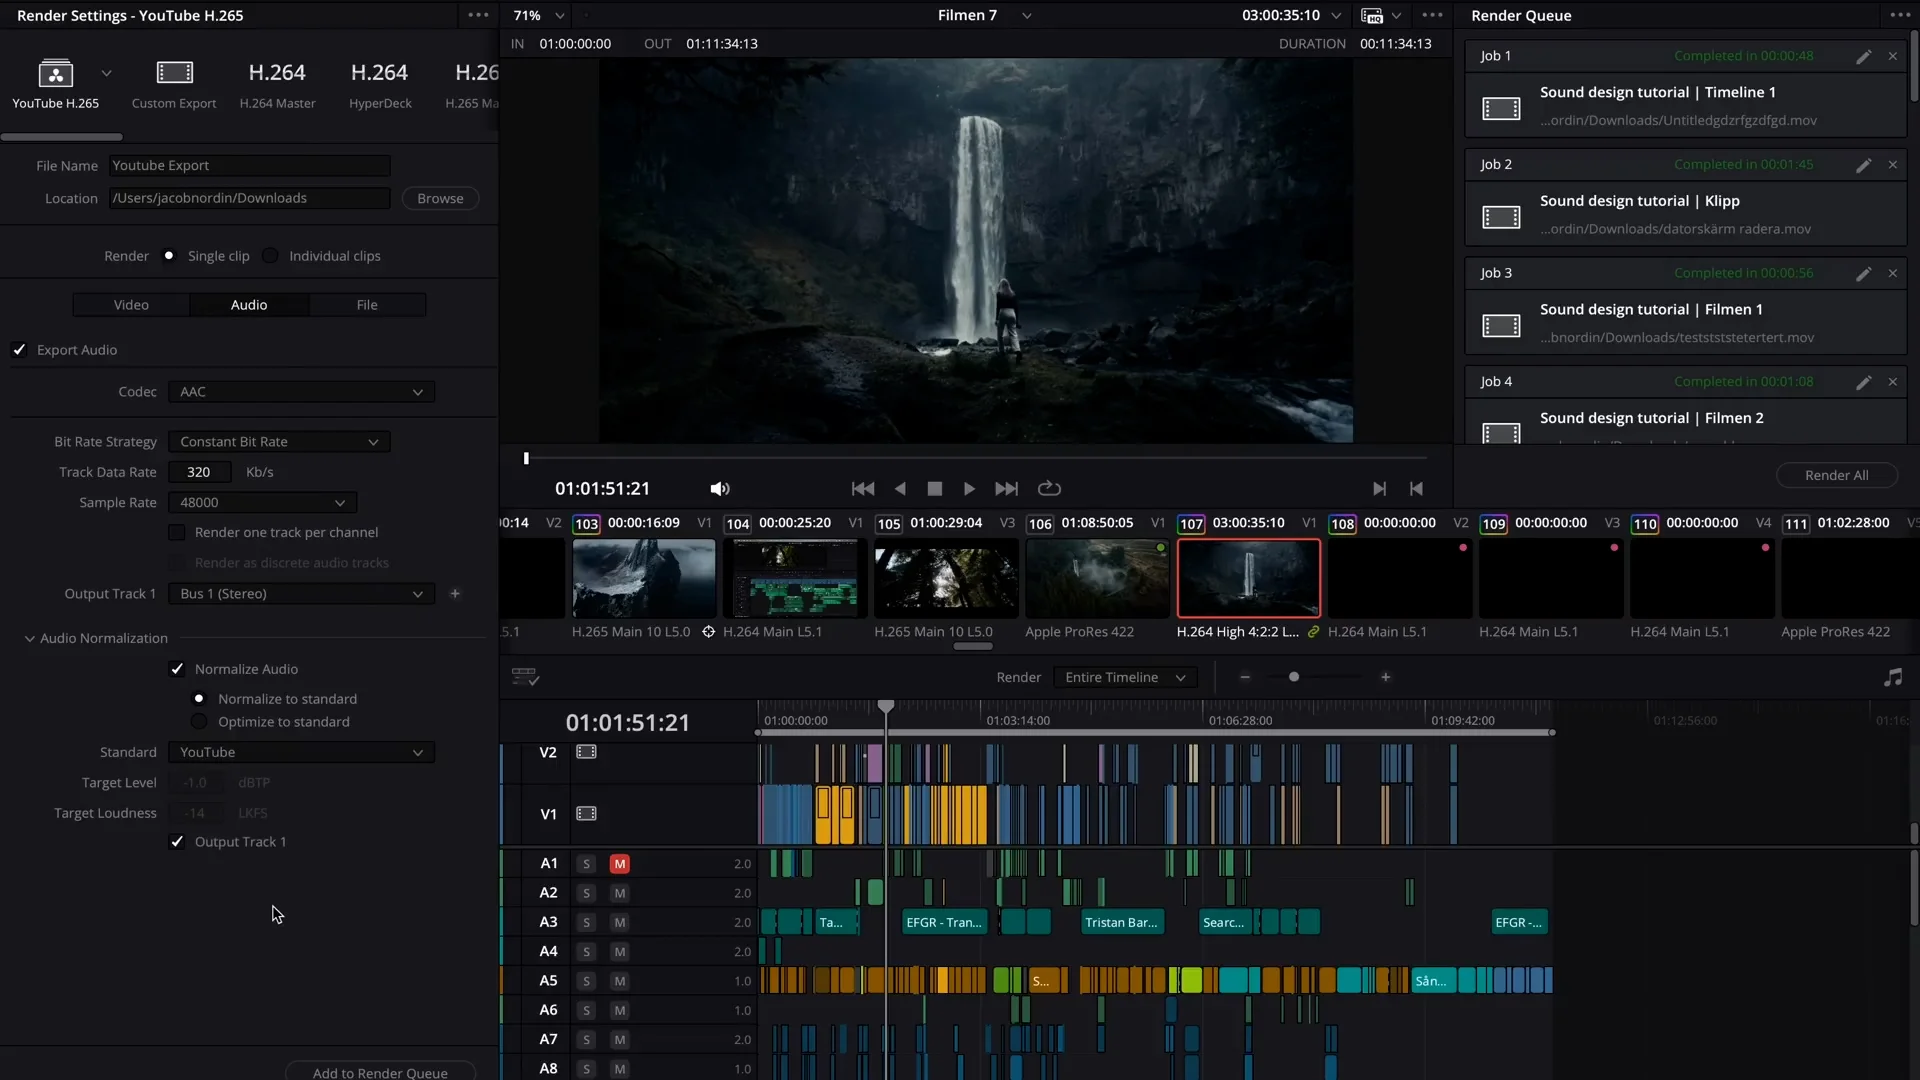
Task: Click the pencil edit icon for Job 1
Action: pyautogui.click(x=1863, y=56)
